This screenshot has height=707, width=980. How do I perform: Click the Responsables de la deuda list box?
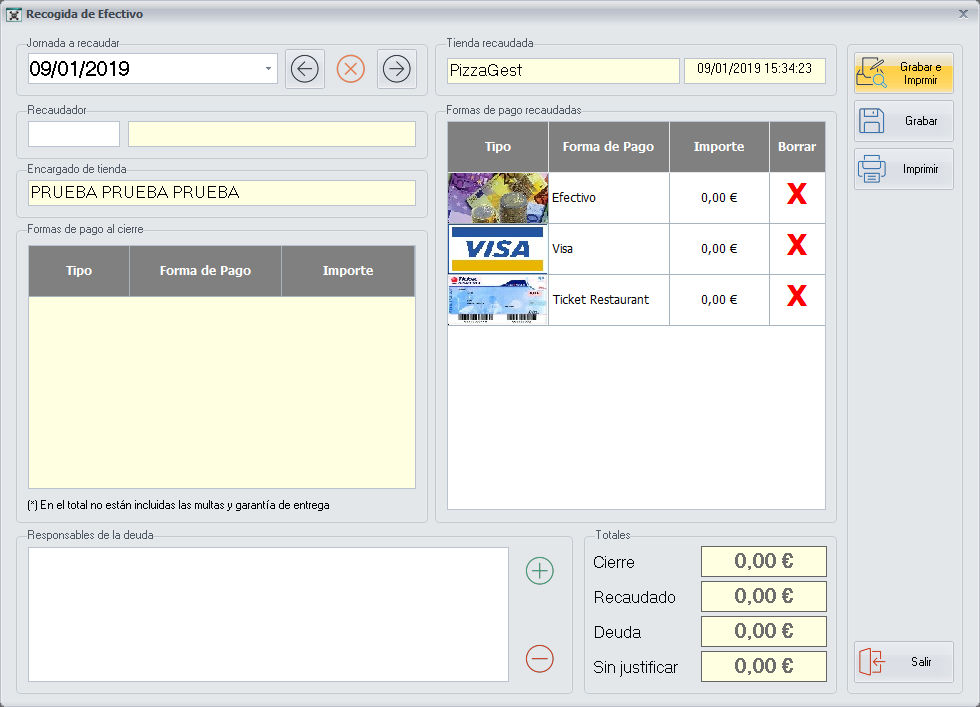tap(268, 614)
